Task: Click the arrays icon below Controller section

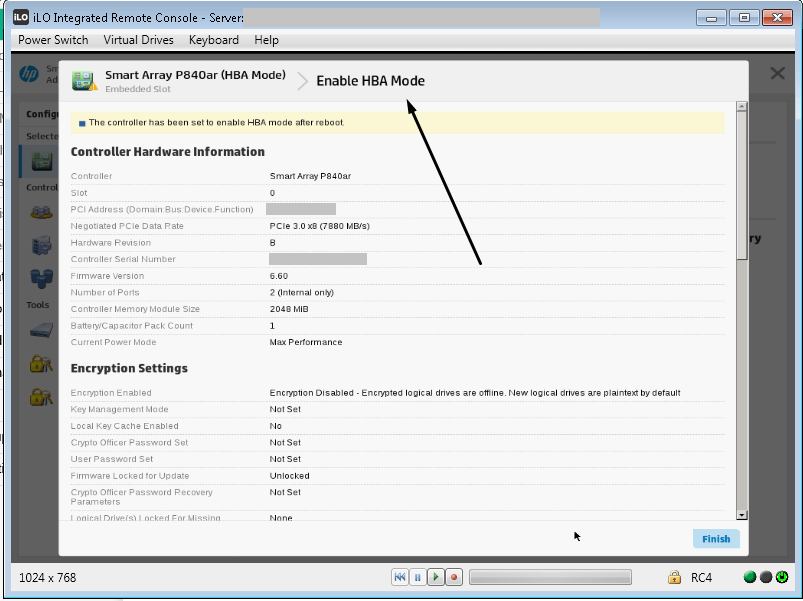Action: [x=41, y=212]
